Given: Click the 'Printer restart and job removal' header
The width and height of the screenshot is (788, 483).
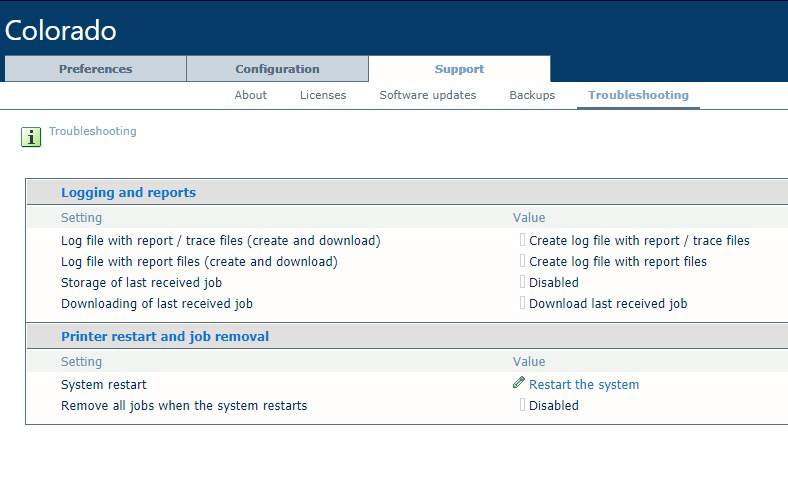Looking at the screenshot, I should [x=165, y=336].
